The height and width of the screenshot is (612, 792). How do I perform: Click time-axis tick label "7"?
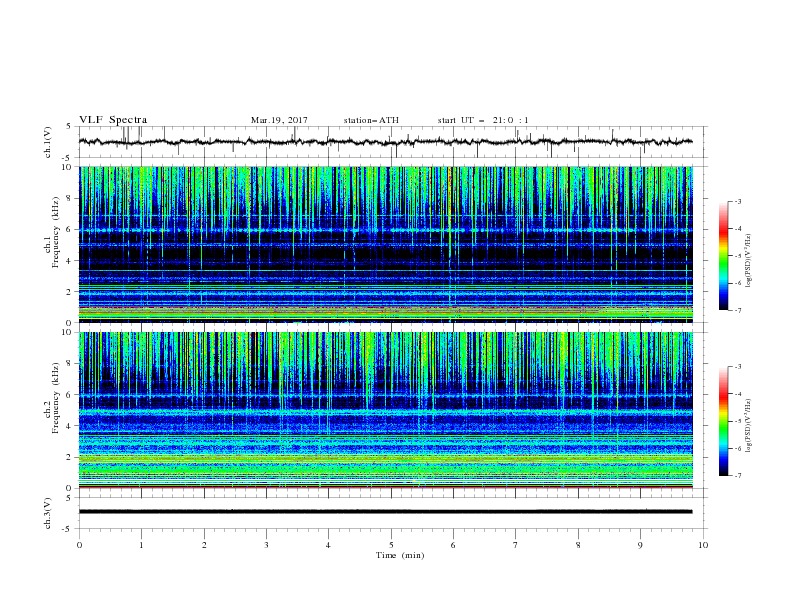pos(516,545)
